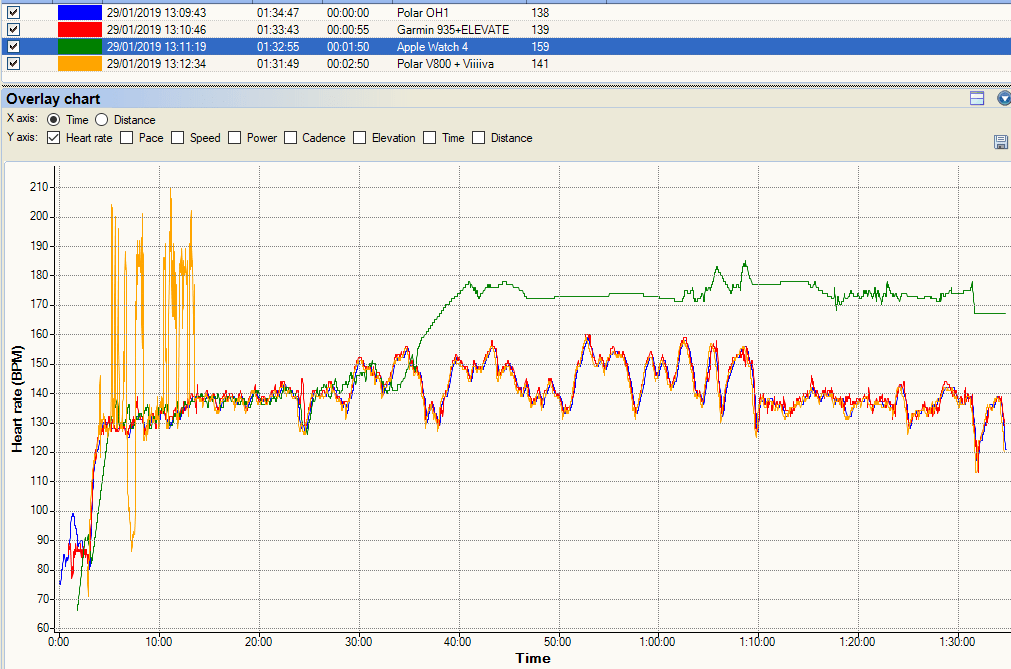Click the Overlay chart panel title

coord(53,99)
